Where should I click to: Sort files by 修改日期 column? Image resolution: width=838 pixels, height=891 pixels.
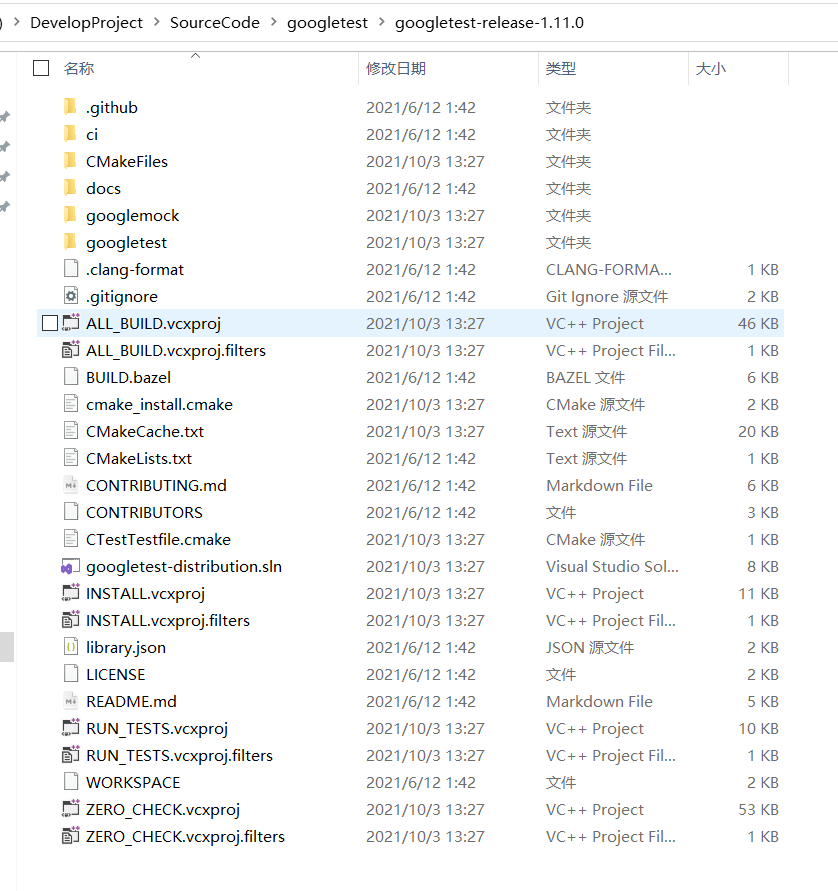coord(396,69)
